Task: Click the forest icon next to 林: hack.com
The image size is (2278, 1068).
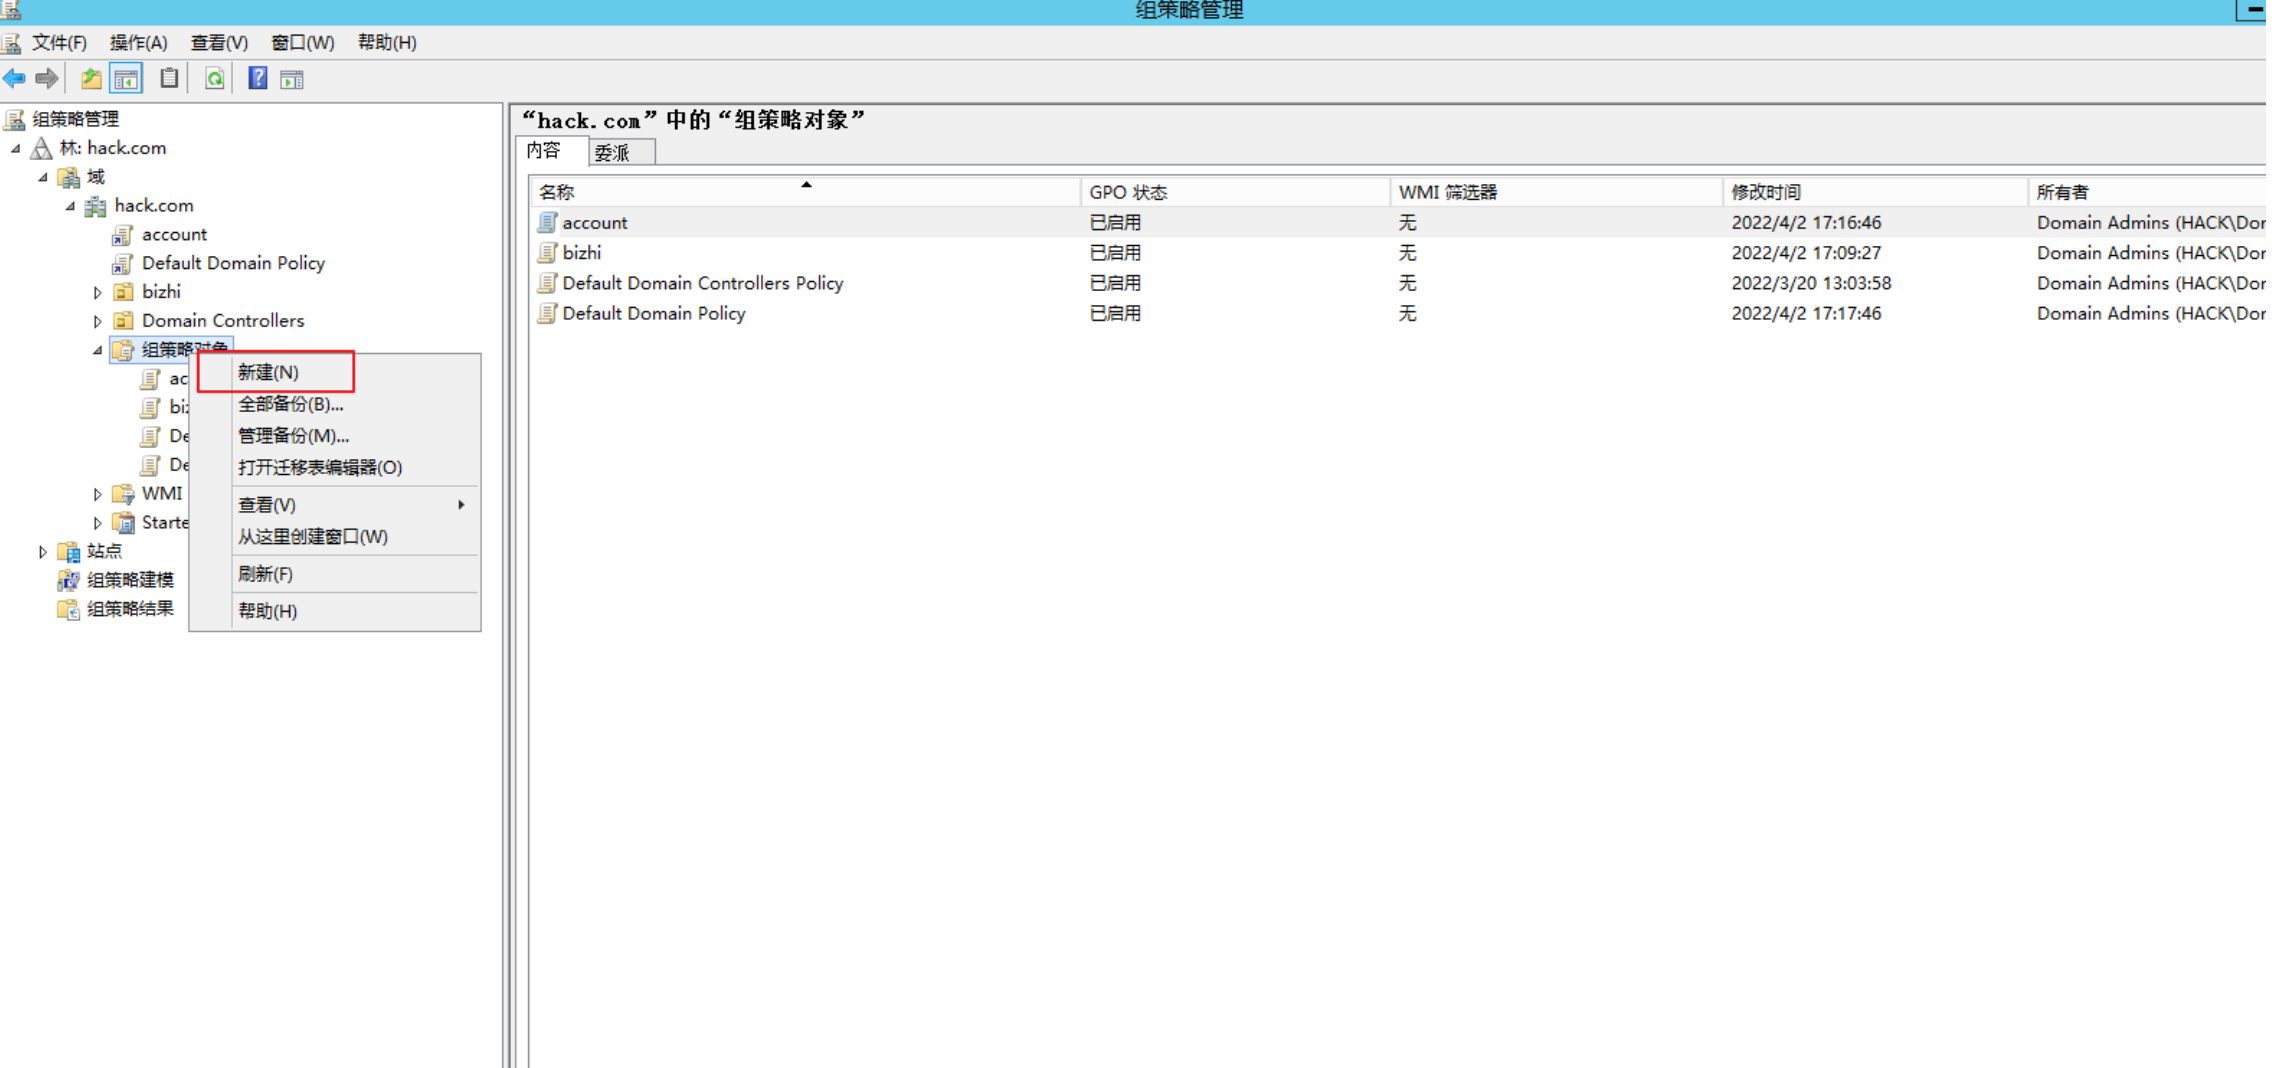Action: coord(41,148)
